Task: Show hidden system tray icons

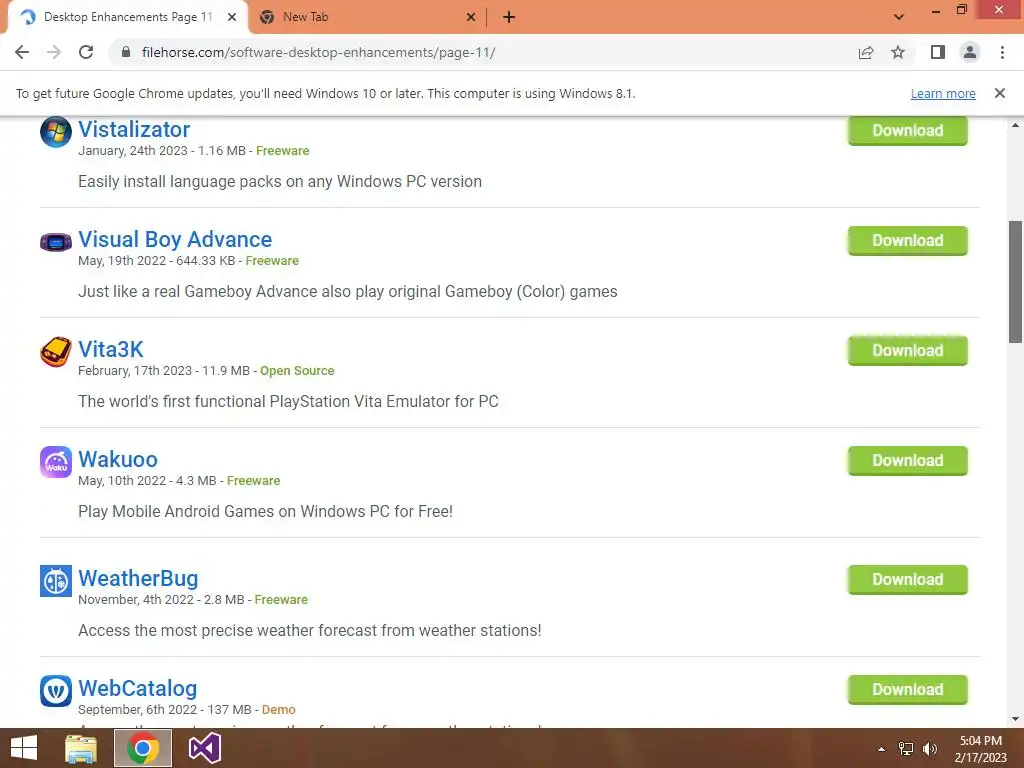Action: coord(881,749)
